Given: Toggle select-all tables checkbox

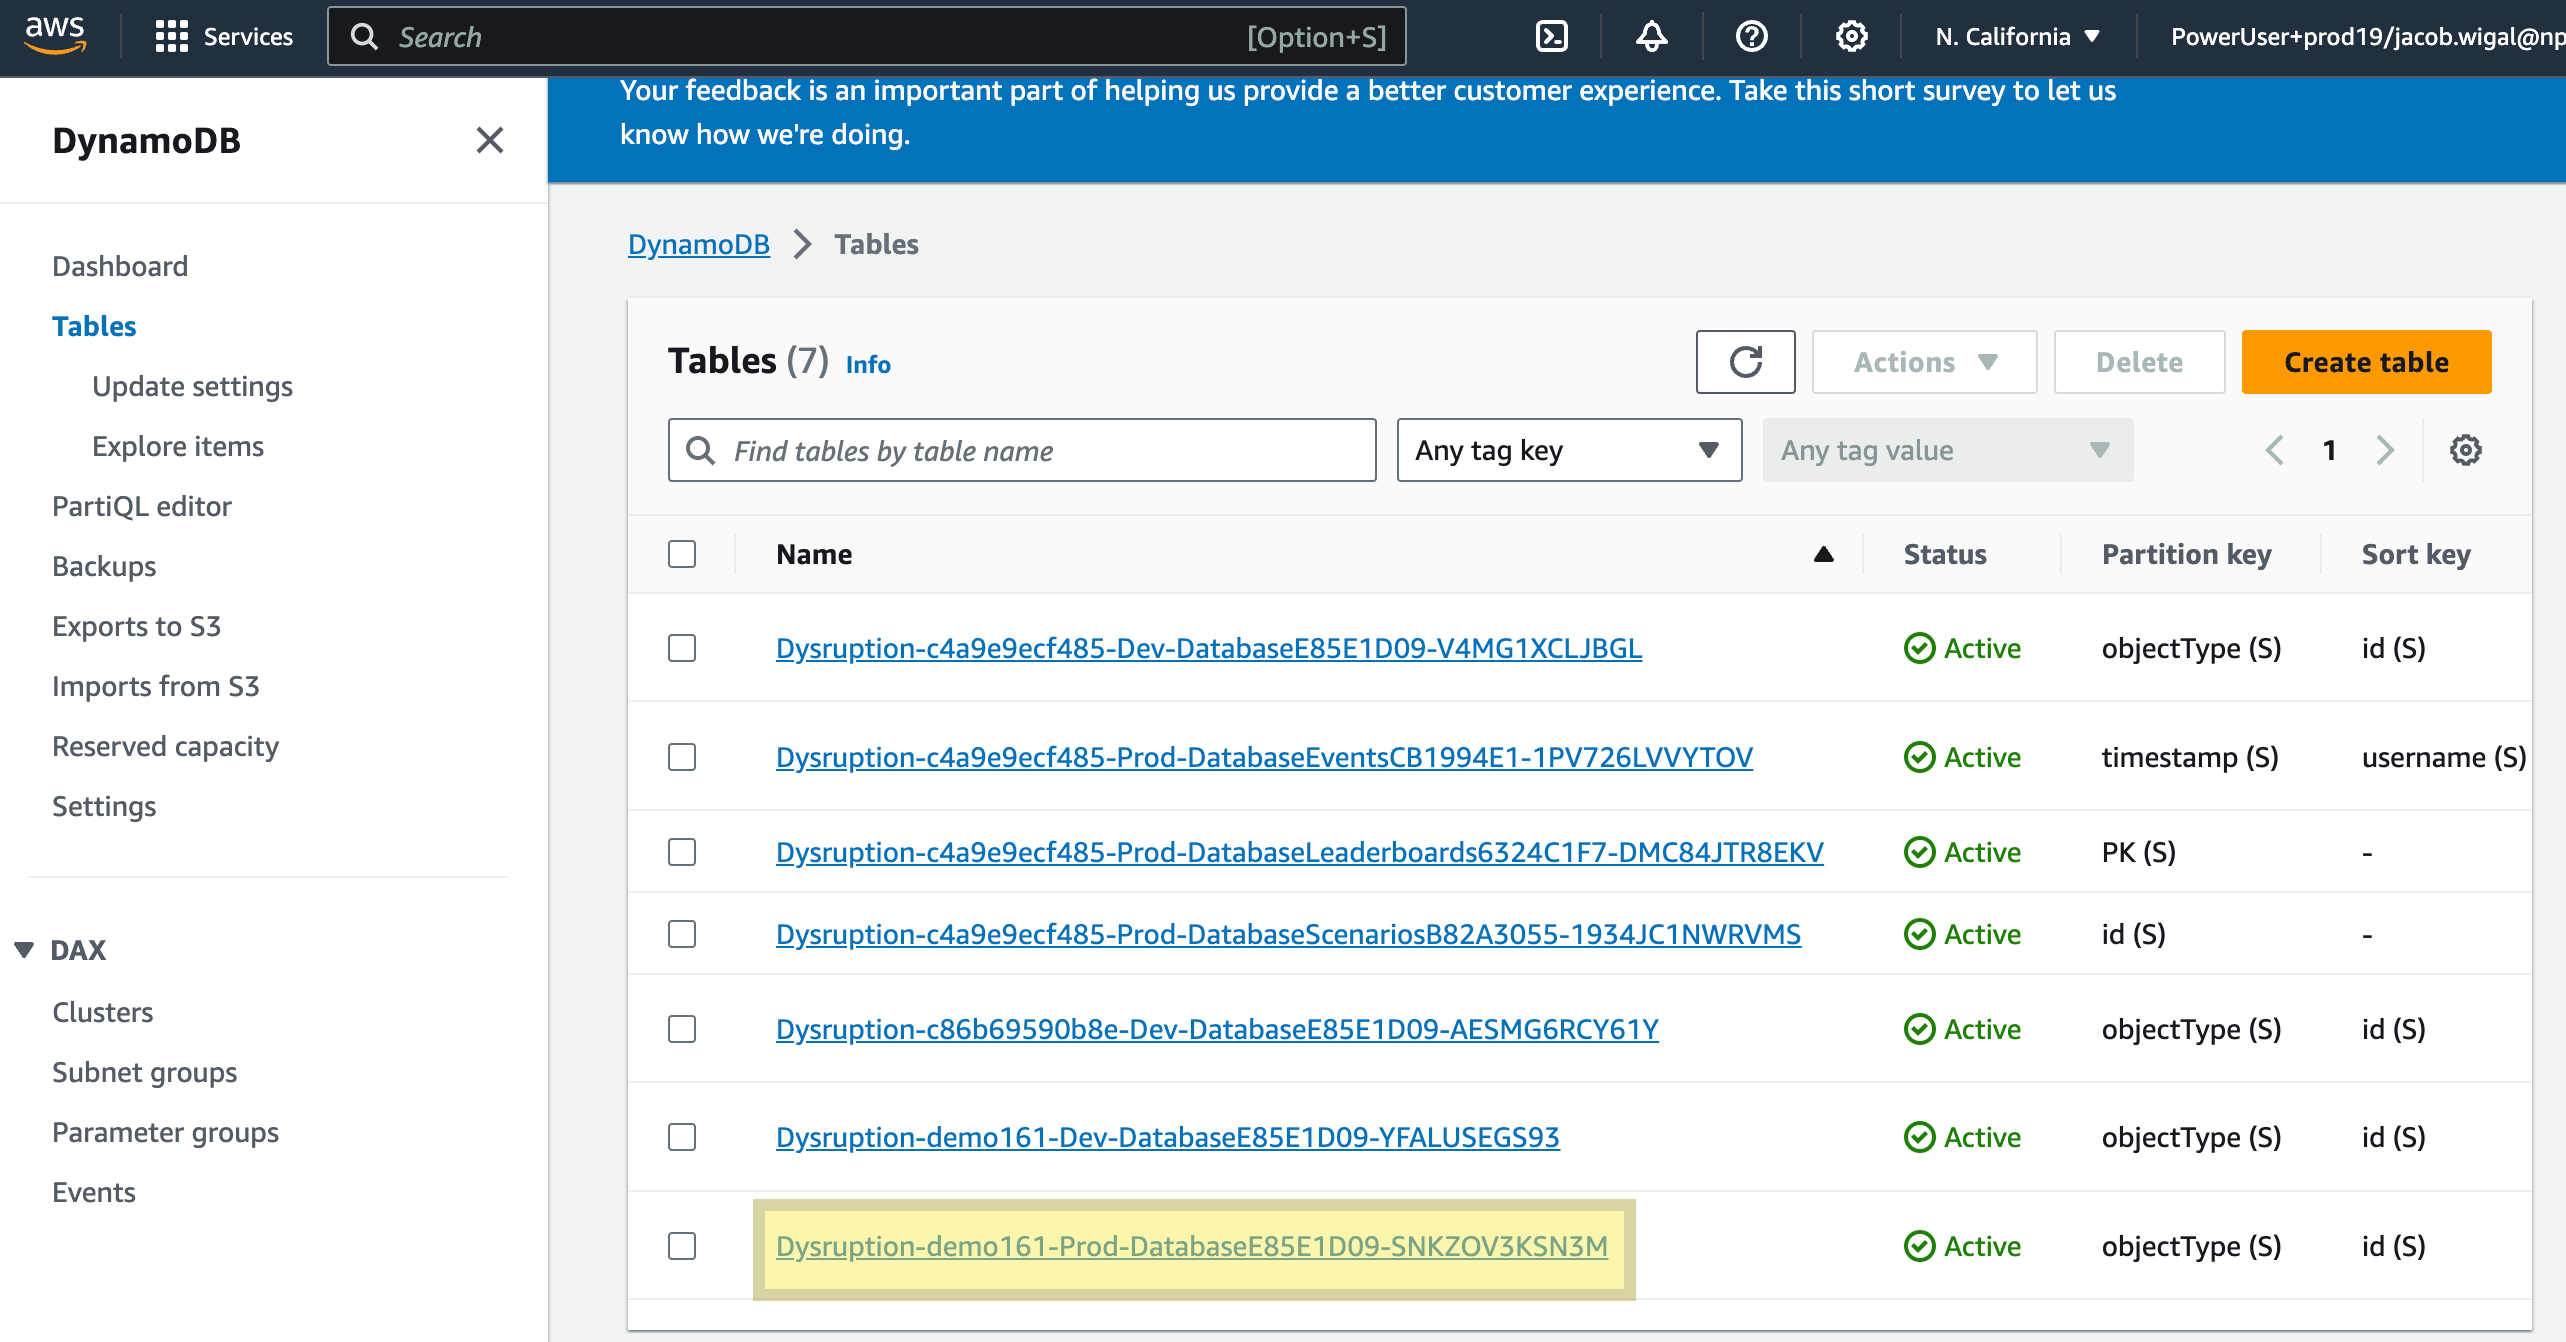Looking at the screenshot, I should tap(682, 554).
